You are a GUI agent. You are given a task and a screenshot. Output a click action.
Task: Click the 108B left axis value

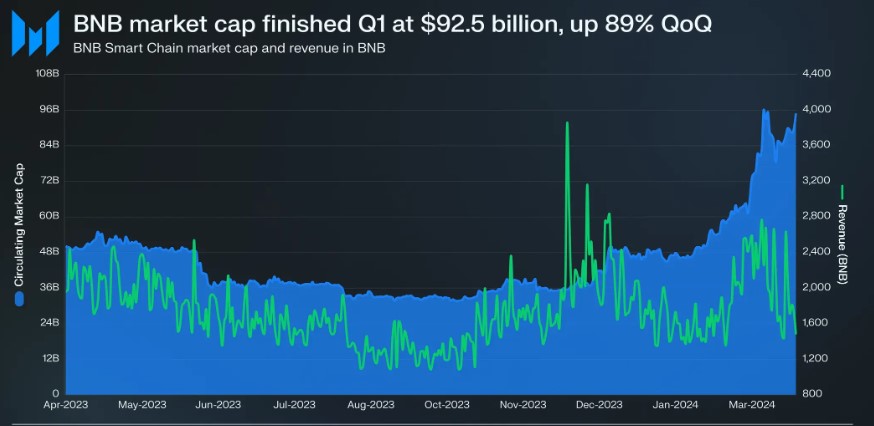click(49, 74)
